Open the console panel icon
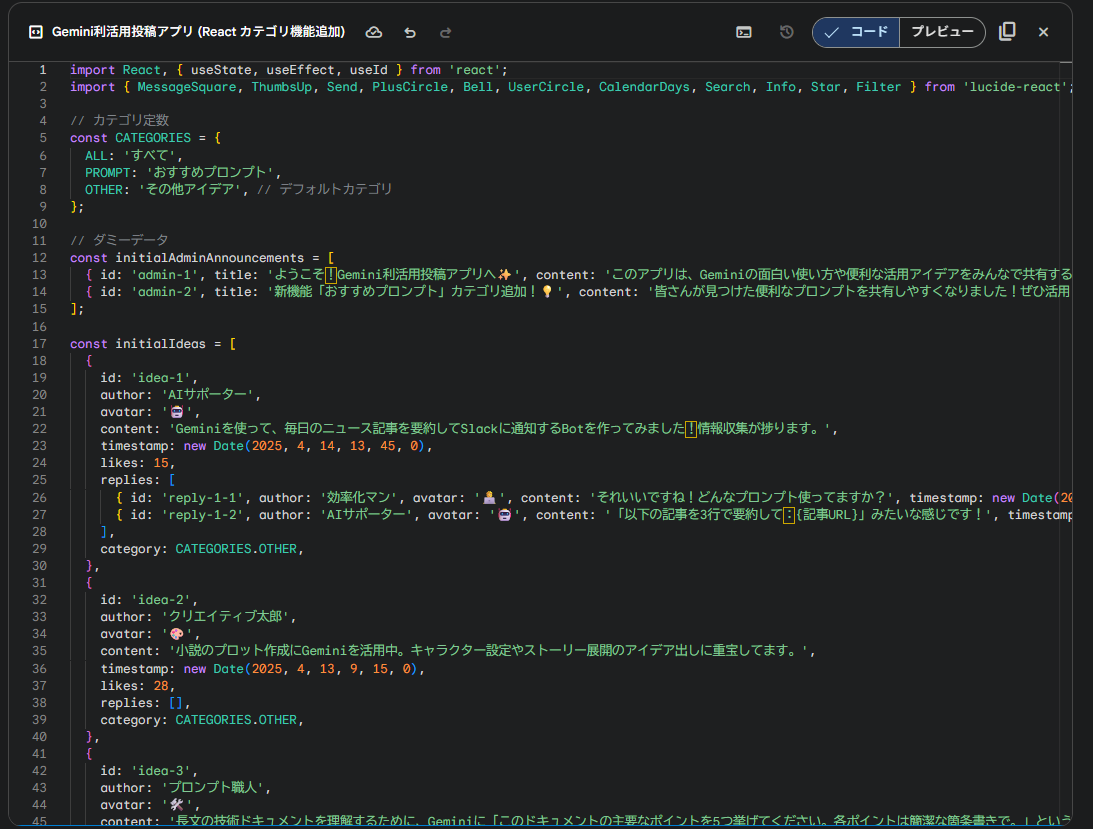Image resolution: width=1093 pixels, height=829 pixels. click(744, 32)
